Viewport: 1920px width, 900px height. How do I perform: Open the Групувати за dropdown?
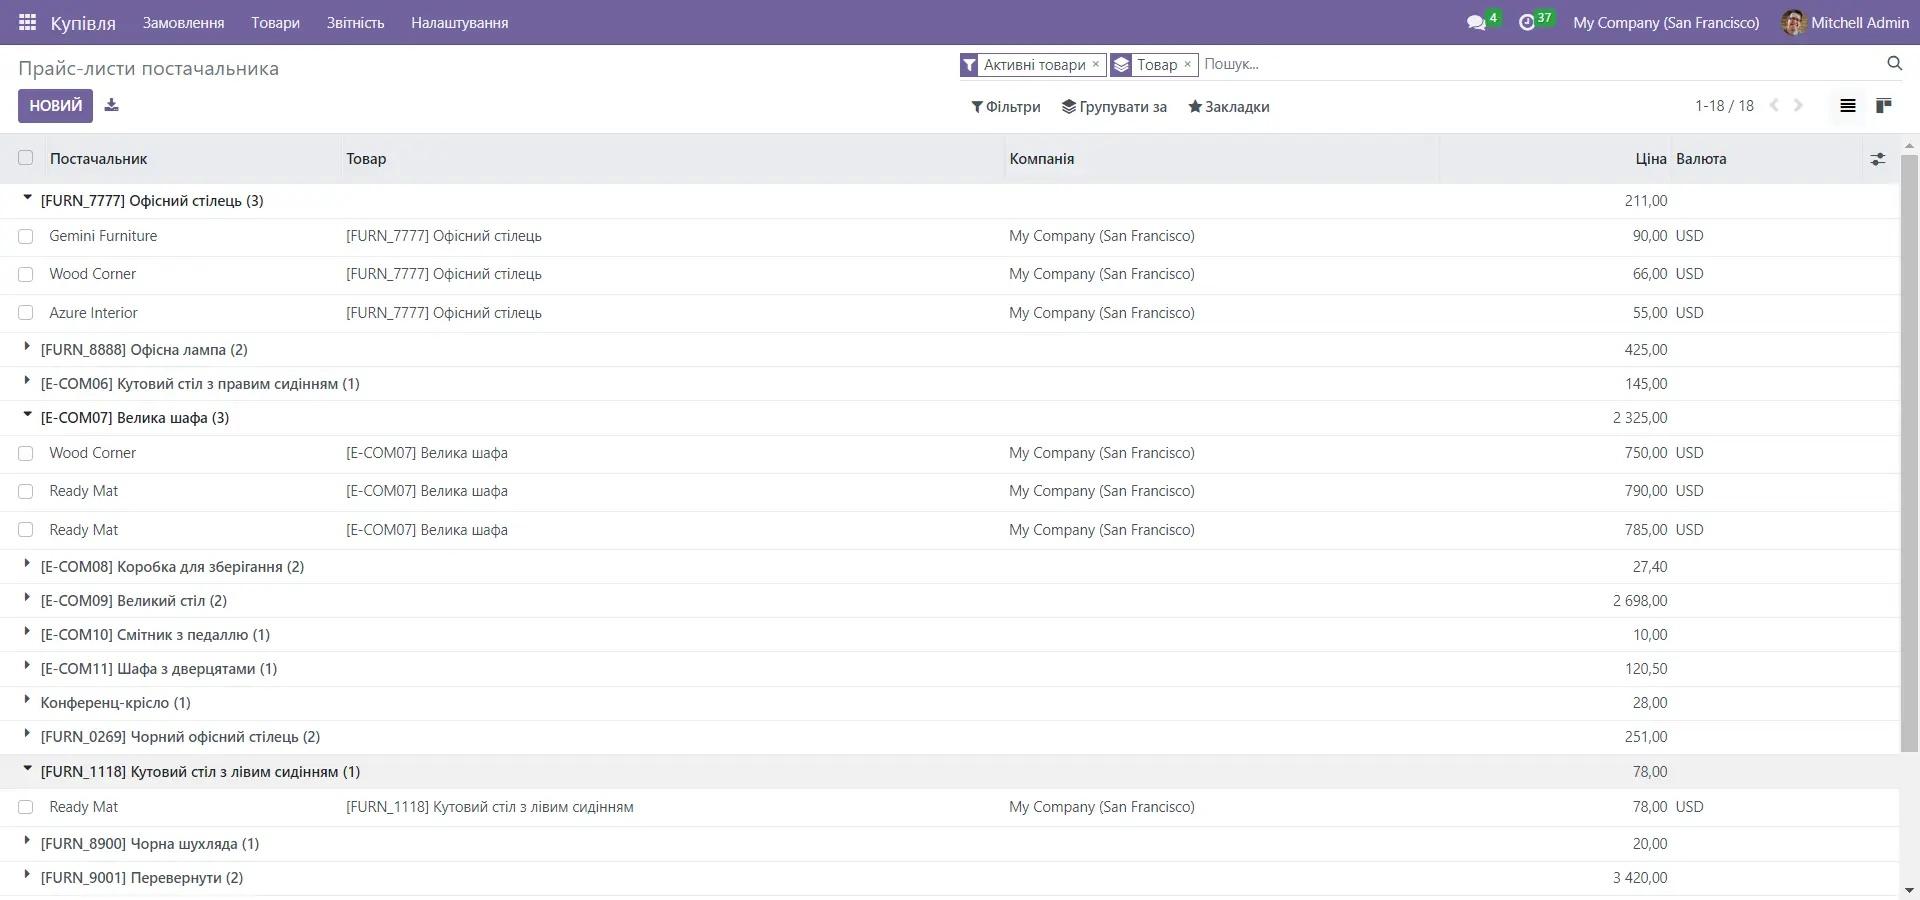click(x=1114, y=107)
